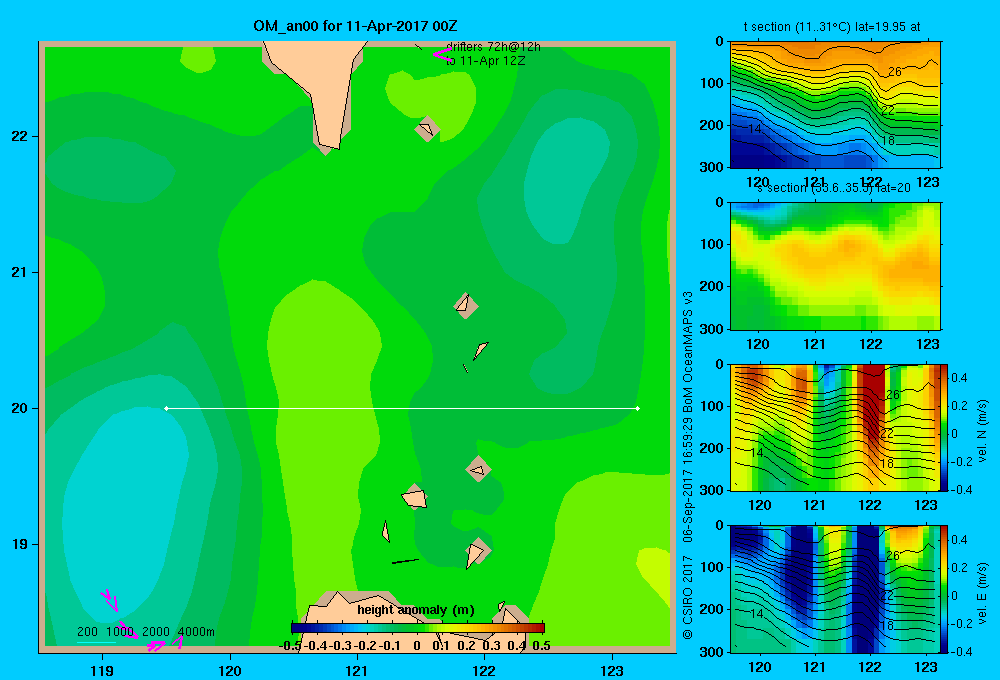The height and width of the screenshot is (680, 1000).
Task: Click the 'vel. N (m/s)' axis label
Action: [x=983, y=431]
